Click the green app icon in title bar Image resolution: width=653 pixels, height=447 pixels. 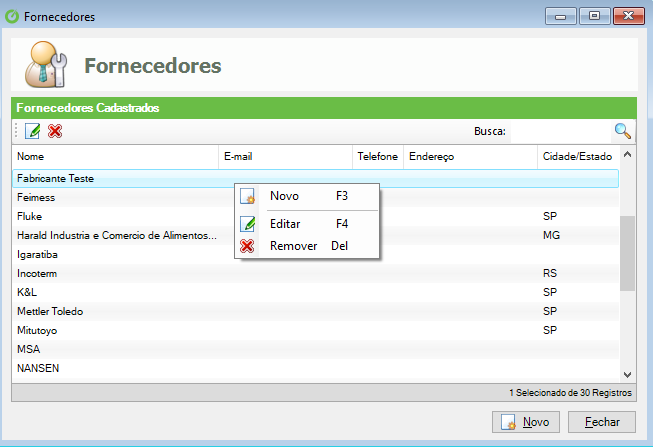12,17
